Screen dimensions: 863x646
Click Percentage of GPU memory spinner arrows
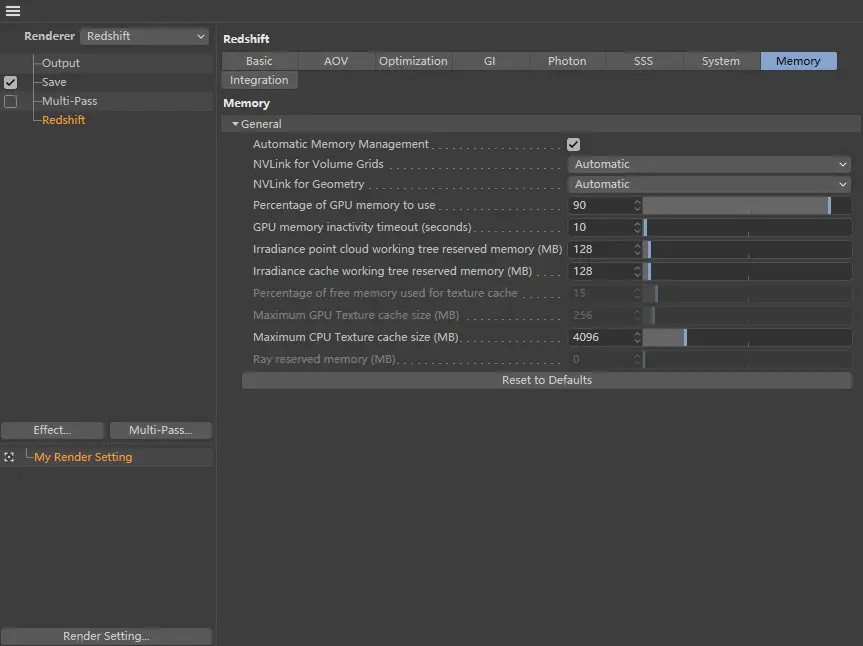[637, 205]
